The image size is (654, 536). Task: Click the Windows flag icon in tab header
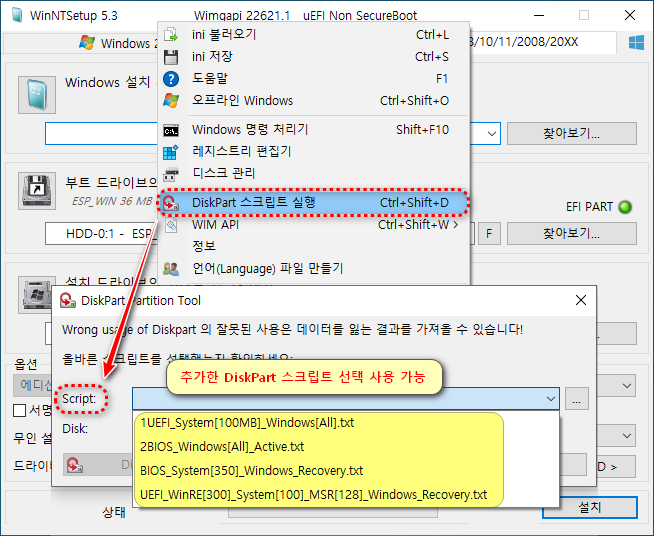pos(87,43)
